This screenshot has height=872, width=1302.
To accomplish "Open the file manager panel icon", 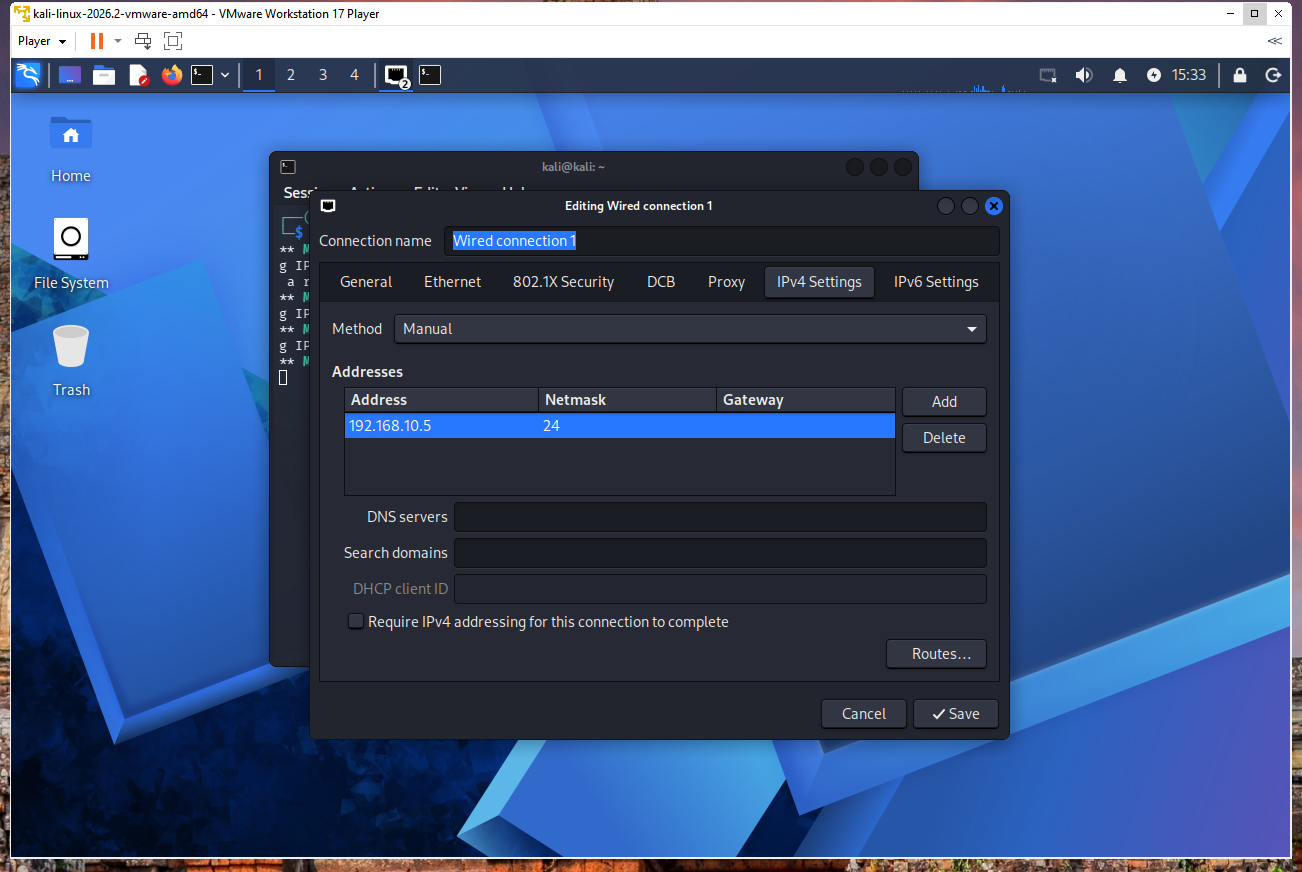I will 104,75.
